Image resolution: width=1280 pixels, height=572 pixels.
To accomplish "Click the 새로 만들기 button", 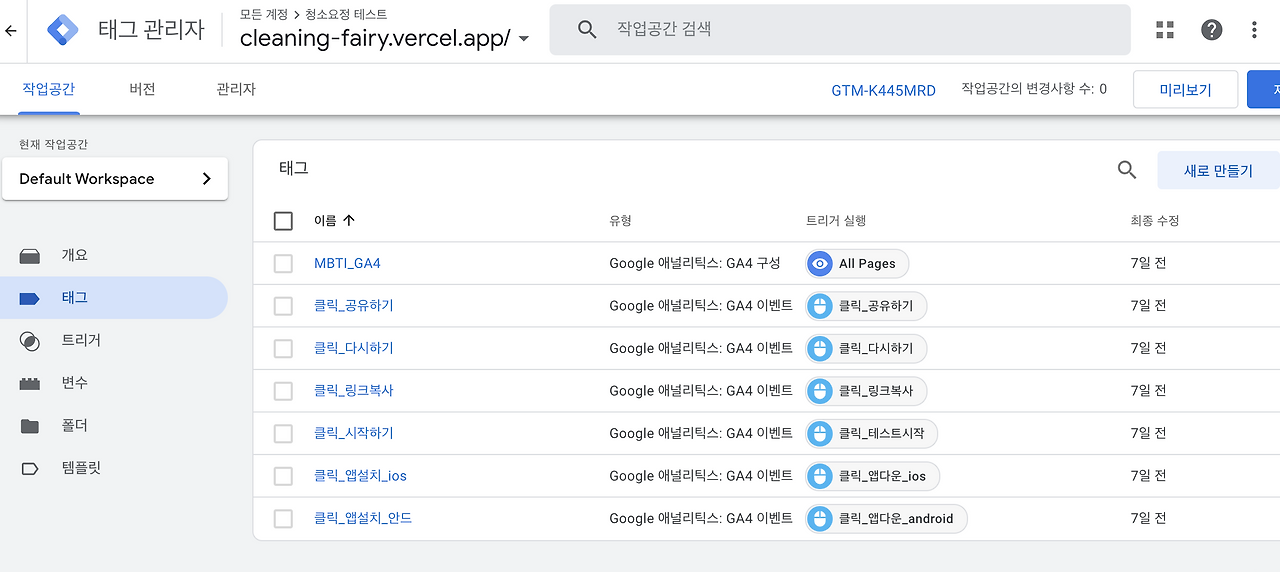I will coord(1218,171).
